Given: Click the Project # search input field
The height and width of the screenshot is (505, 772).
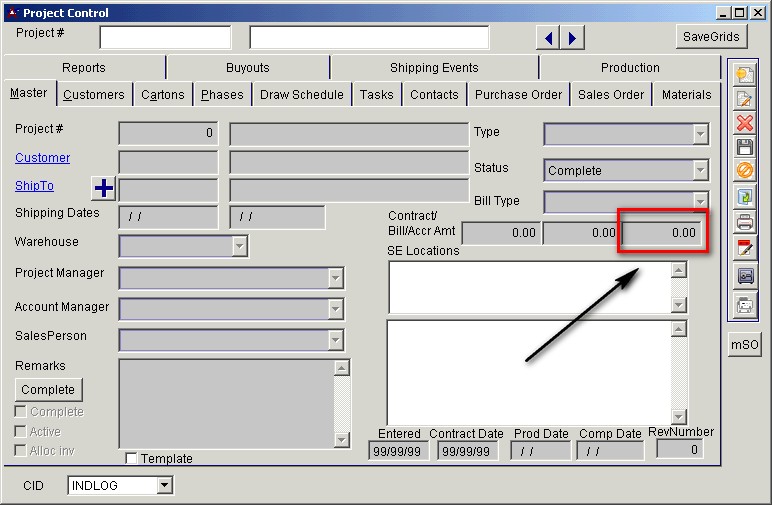Looking at the screenshot, I should 165,38.
